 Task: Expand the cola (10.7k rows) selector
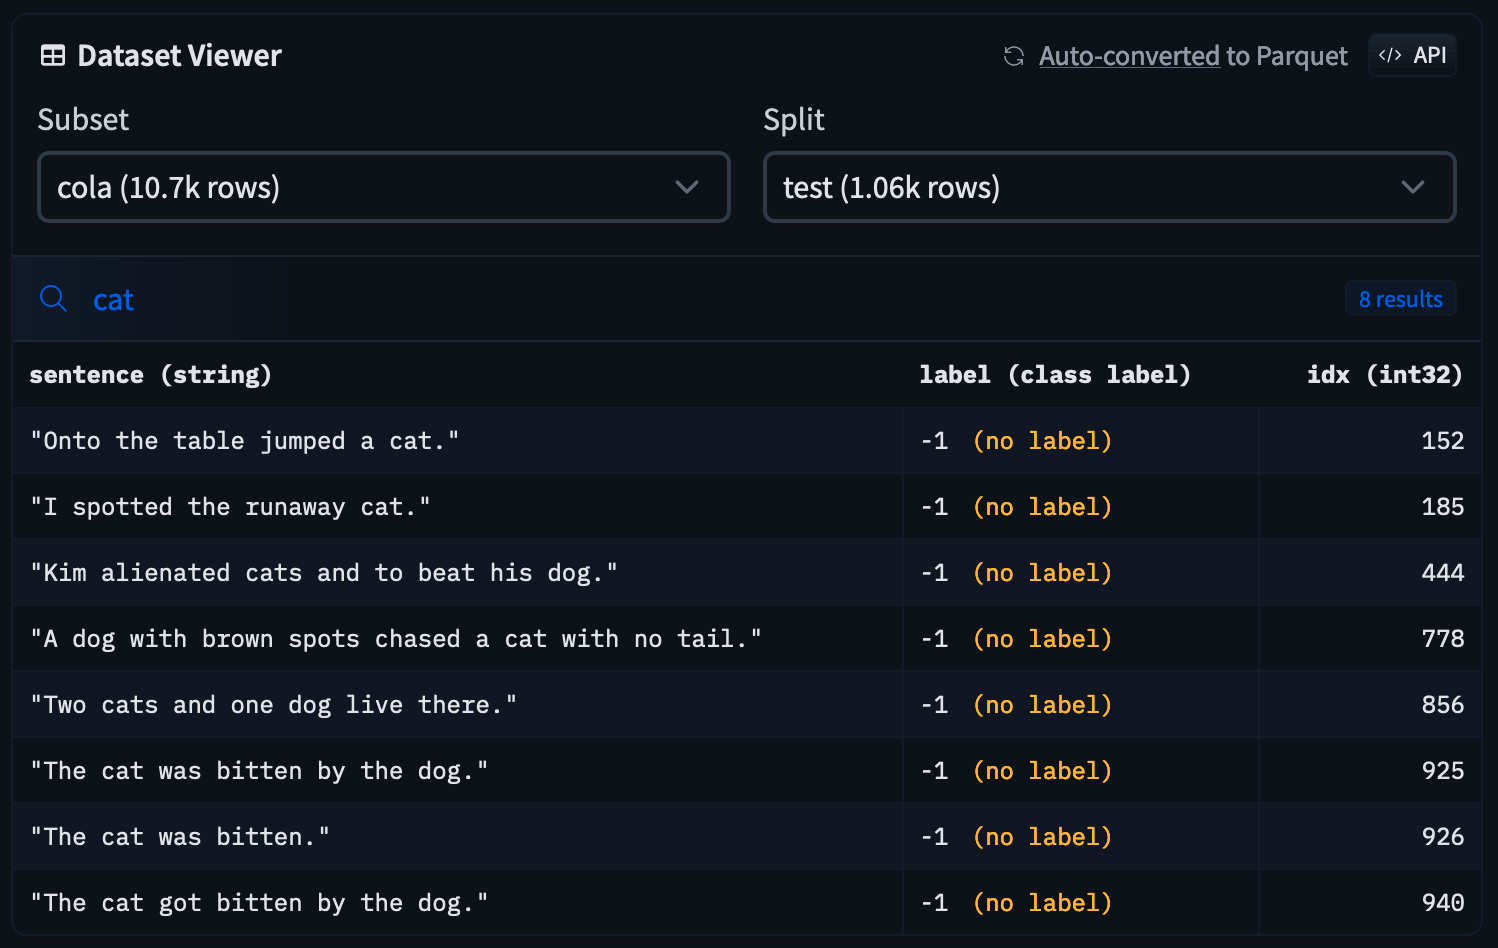383,187
